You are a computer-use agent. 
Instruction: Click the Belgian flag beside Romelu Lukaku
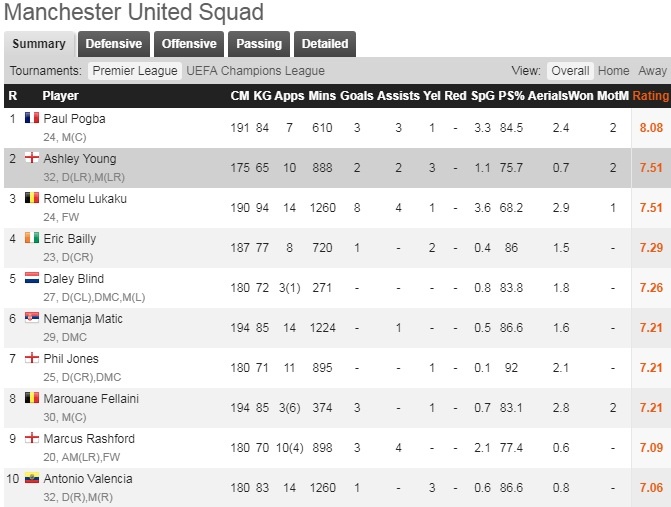pos(31,198)
